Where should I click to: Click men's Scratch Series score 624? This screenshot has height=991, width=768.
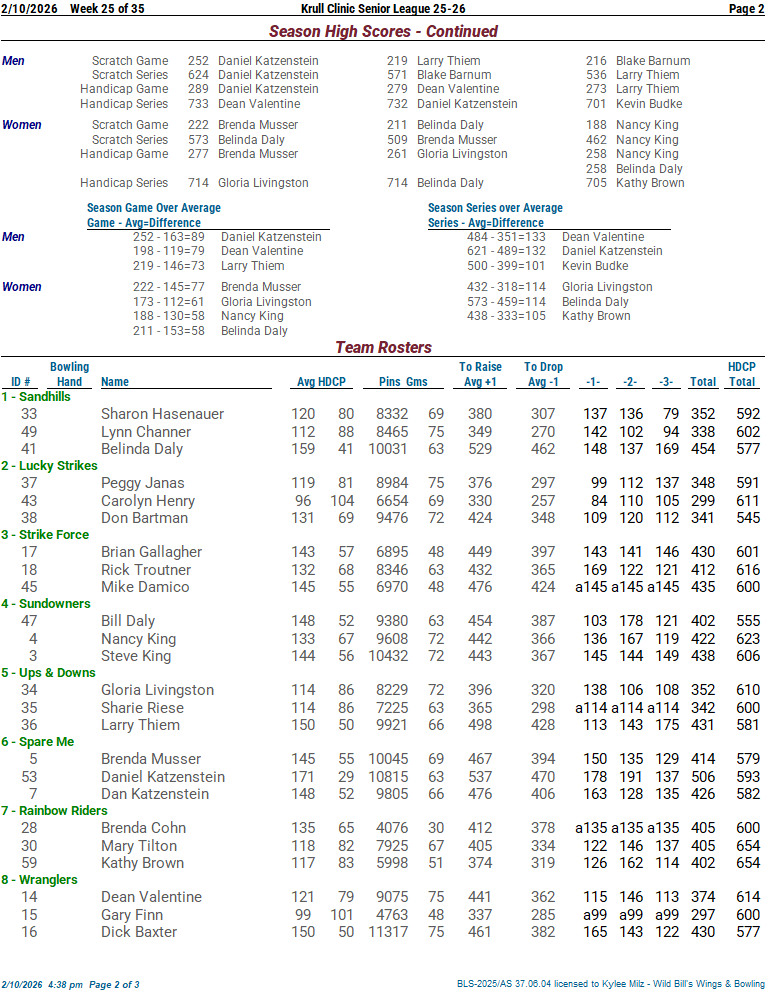198,75
